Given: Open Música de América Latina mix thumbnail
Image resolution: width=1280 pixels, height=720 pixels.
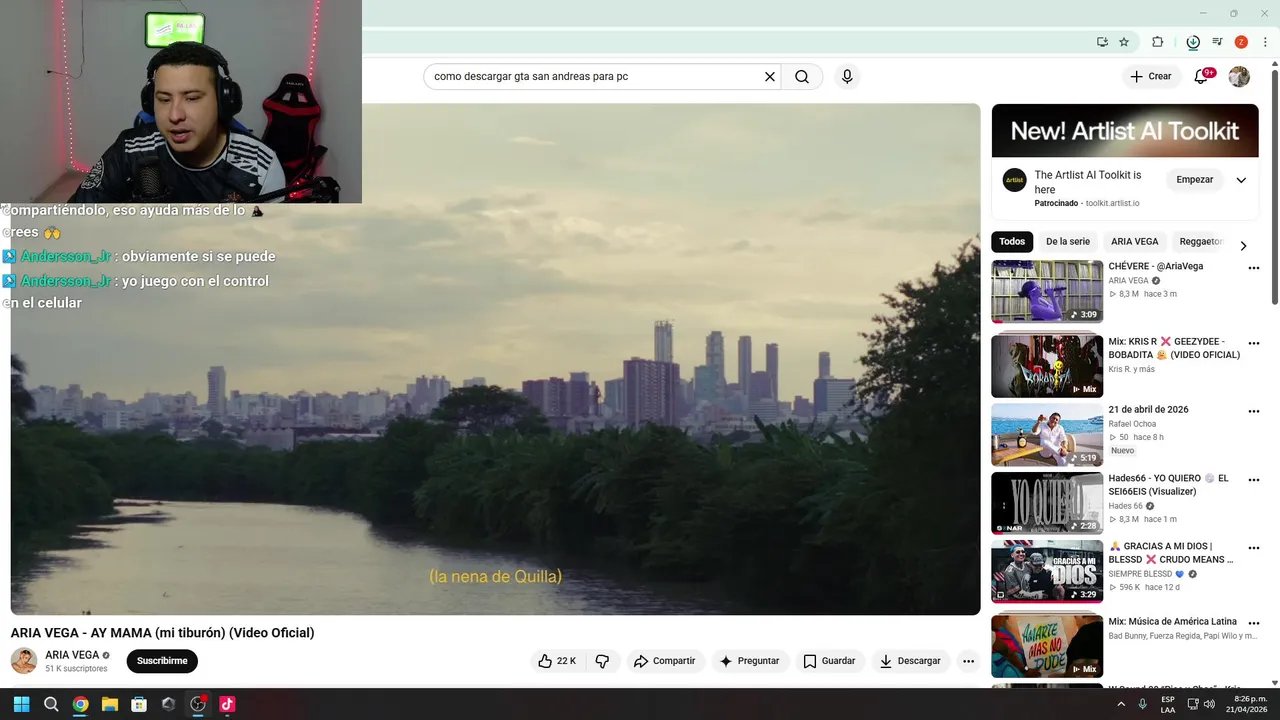Looking at the screenshot, I should click(1047, 646).
